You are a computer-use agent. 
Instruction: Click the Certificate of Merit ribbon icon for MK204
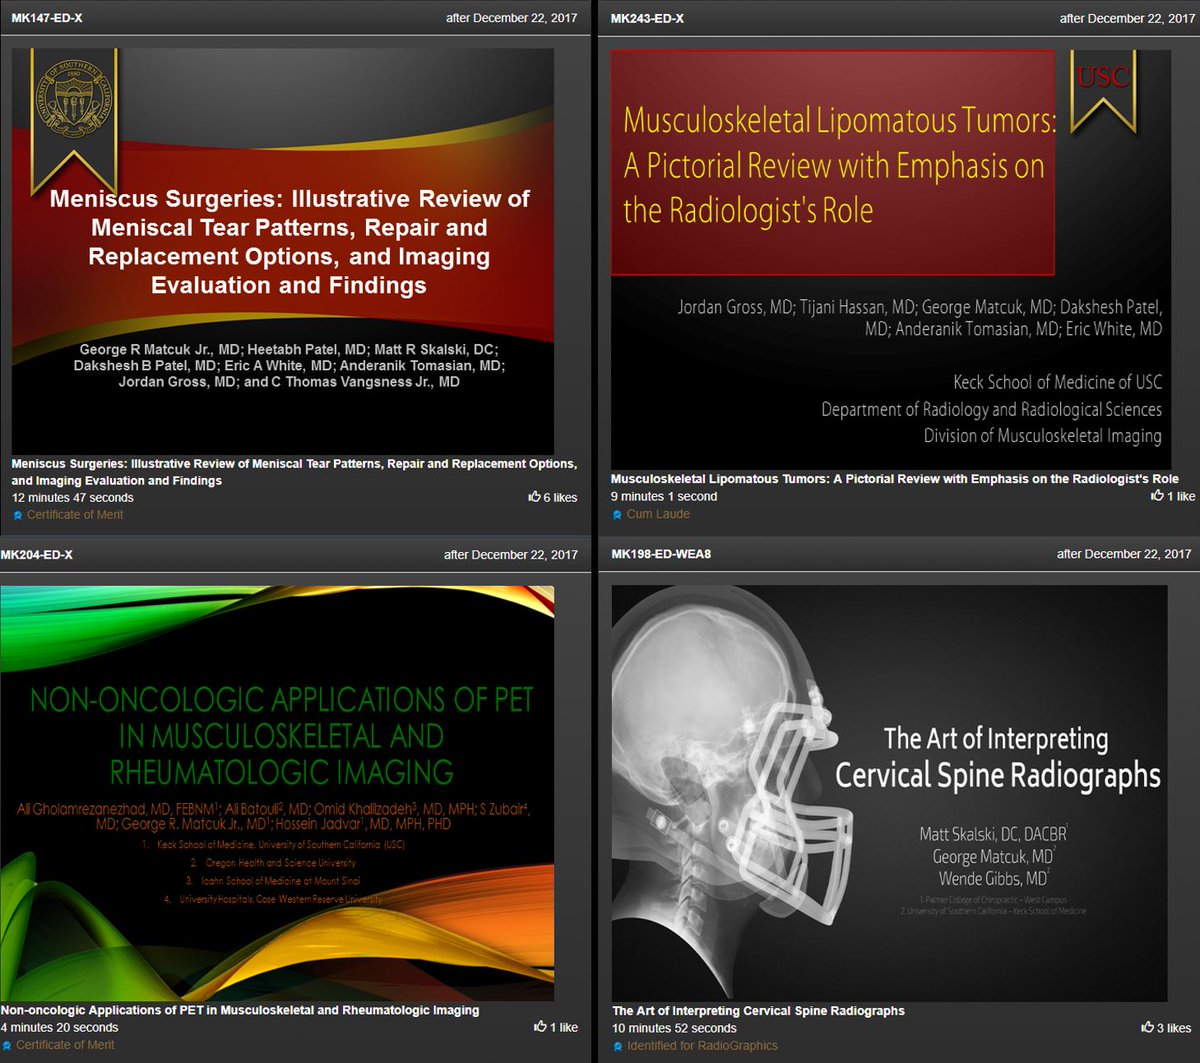coord(6,1045)
